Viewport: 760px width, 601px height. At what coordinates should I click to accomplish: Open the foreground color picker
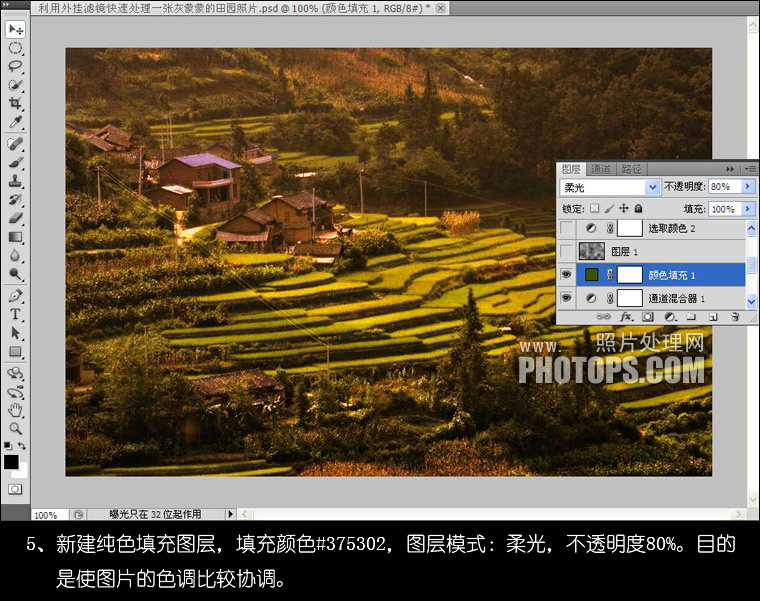[11, 461]
